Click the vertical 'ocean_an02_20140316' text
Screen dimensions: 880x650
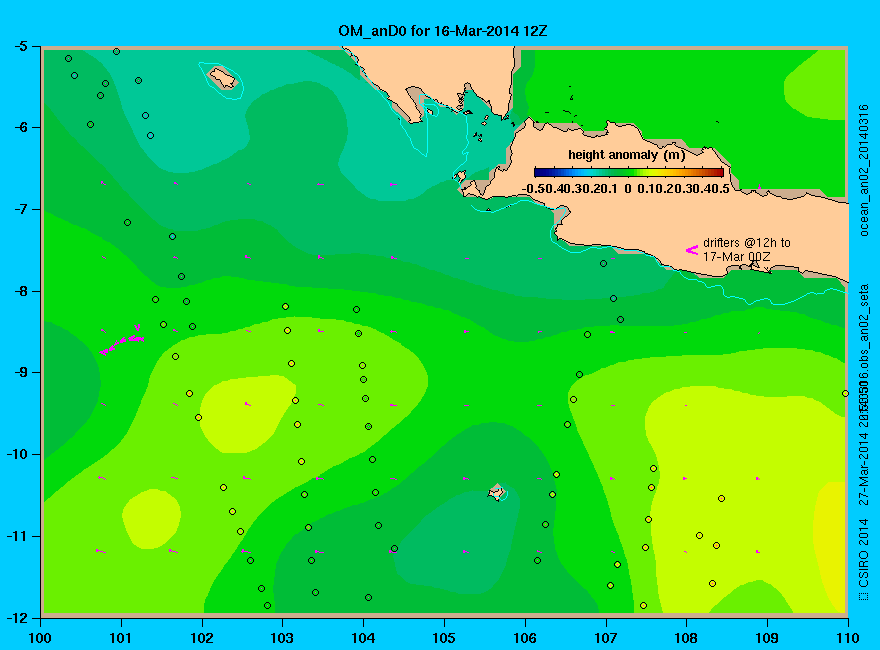tap(864, 171)
